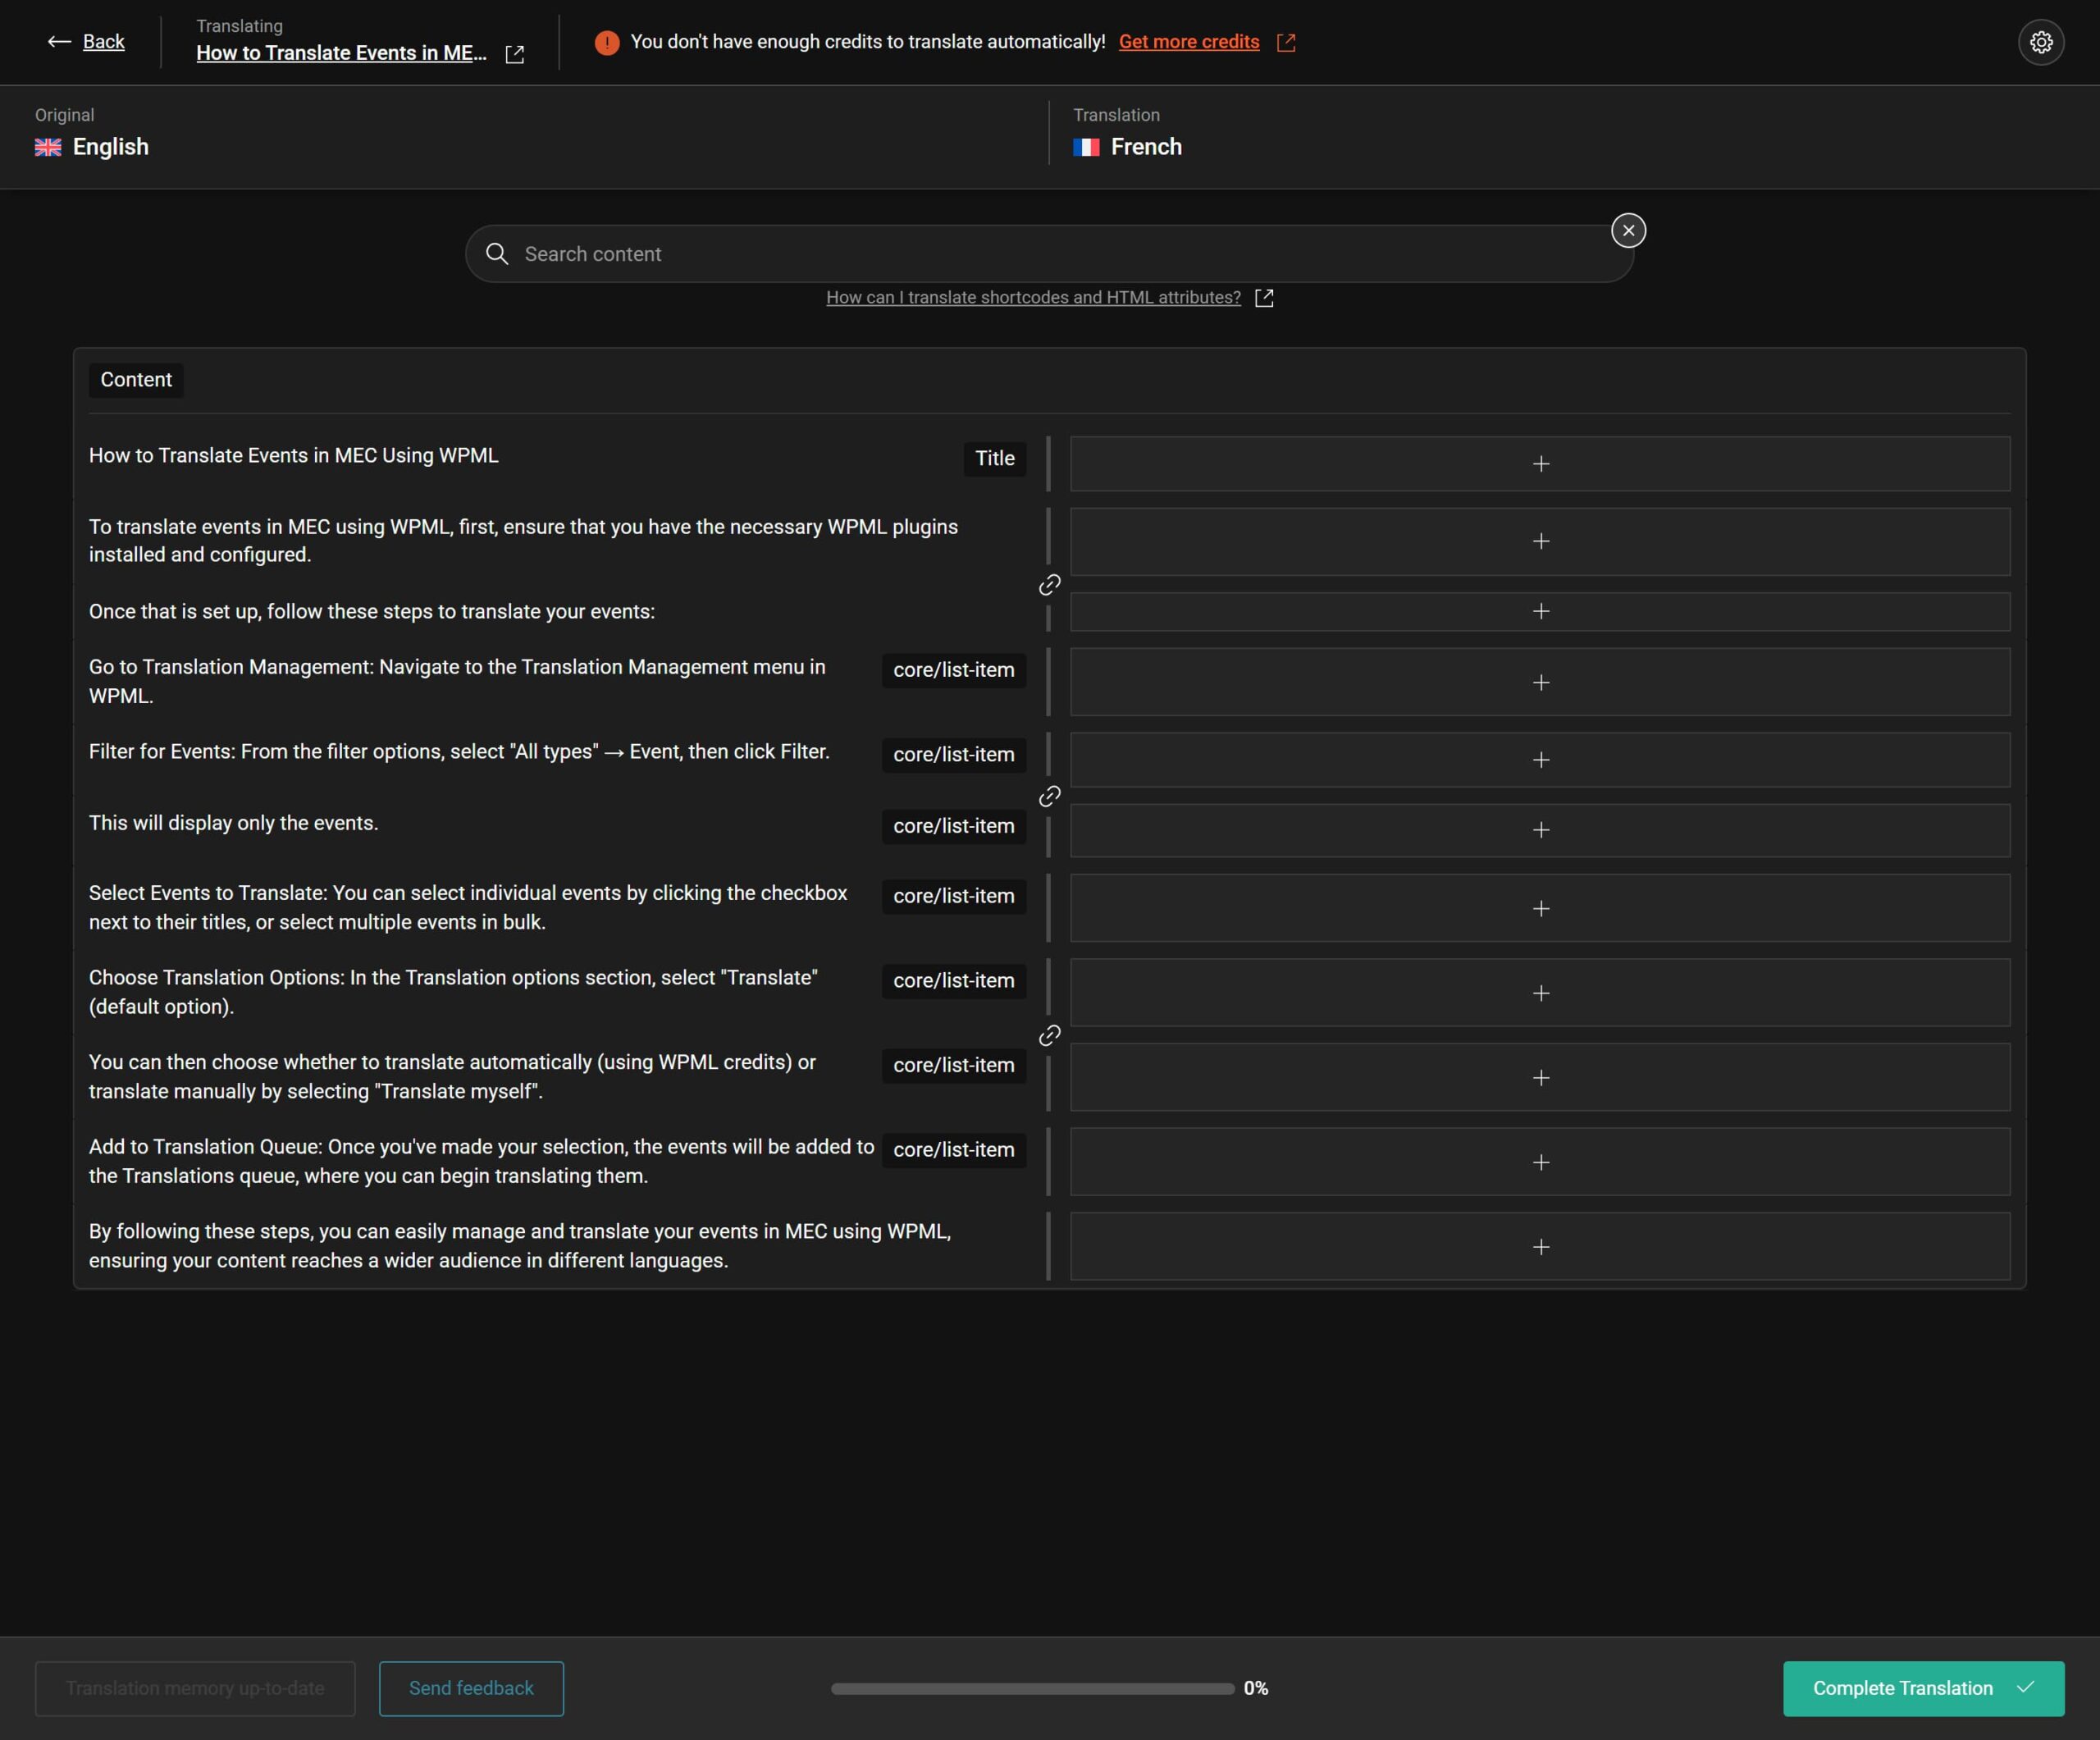The width and height of the screenshot is (2100, 1740).
Task: Click the link icon beside the Choose Translation Options segment
Action: click(1049, 1036)
